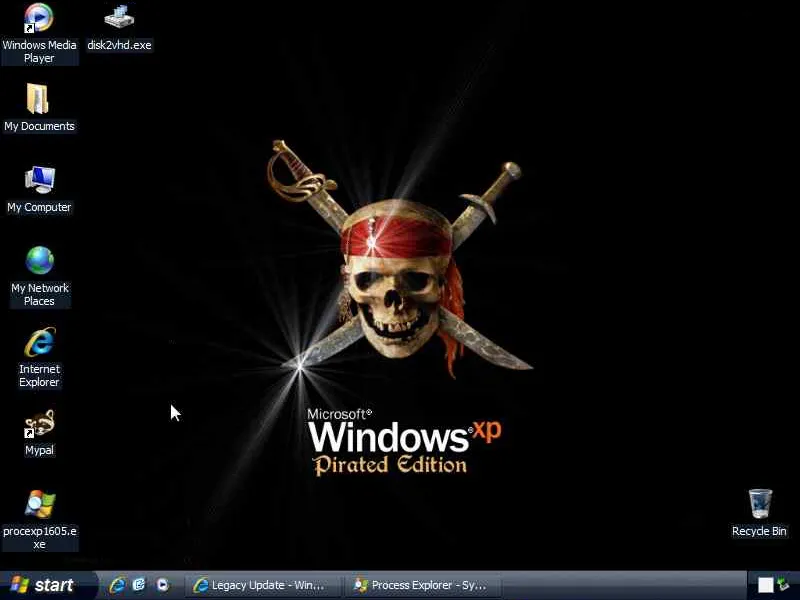Click the white square system tray icon
This screenshot has height=600, width=800.
(x=765, y=585)
